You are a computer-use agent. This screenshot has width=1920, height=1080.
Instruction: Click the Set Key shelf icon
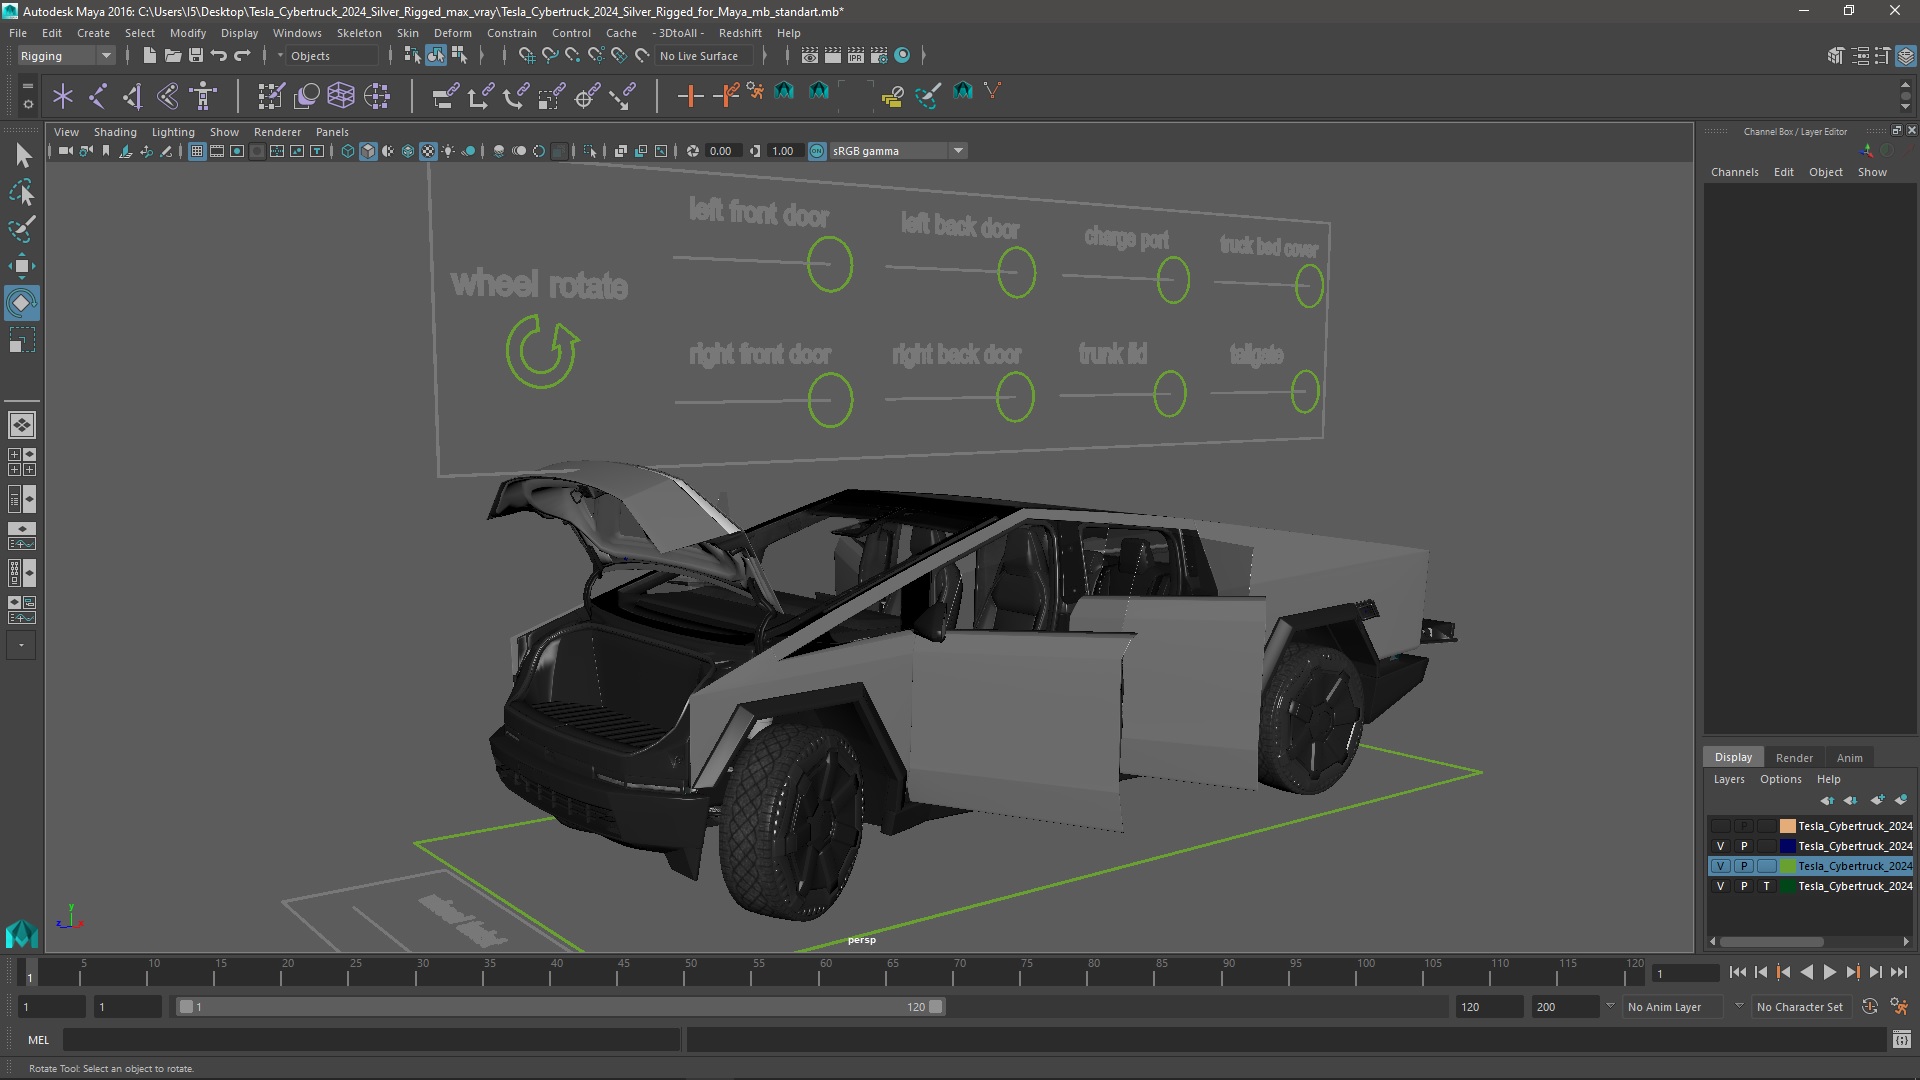pos(690,96)
